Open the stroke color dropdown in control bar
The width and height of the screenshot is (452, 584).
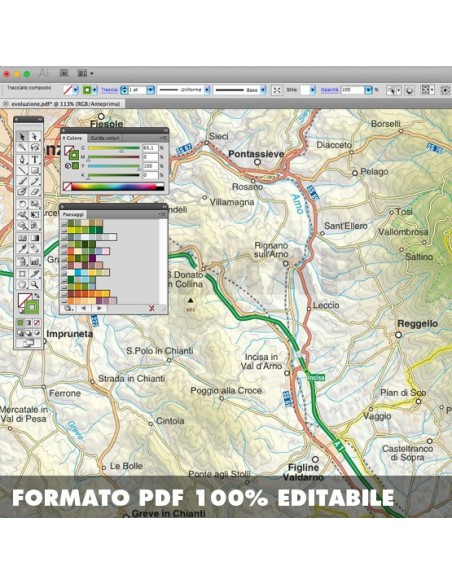click(95, 90)
